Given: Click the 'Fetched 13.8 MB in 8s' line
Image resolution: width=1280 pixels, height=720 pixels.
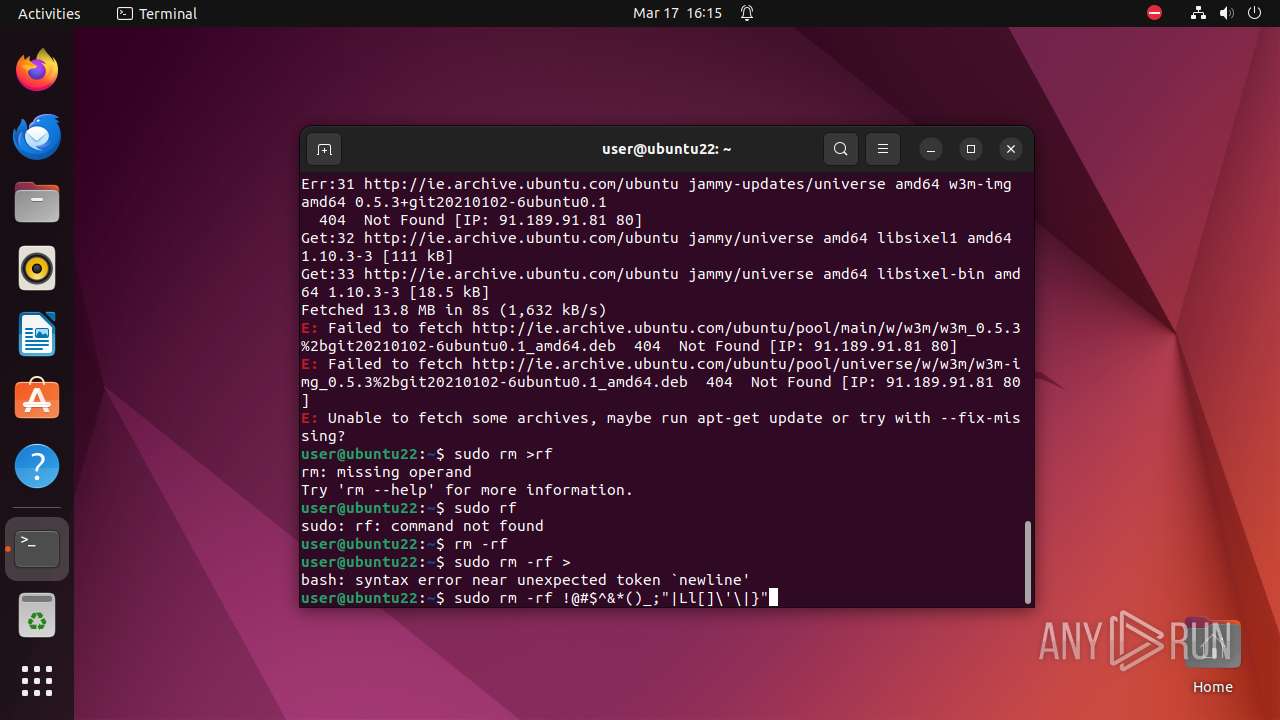Looking at the screenshot, I should pos(454,310).
